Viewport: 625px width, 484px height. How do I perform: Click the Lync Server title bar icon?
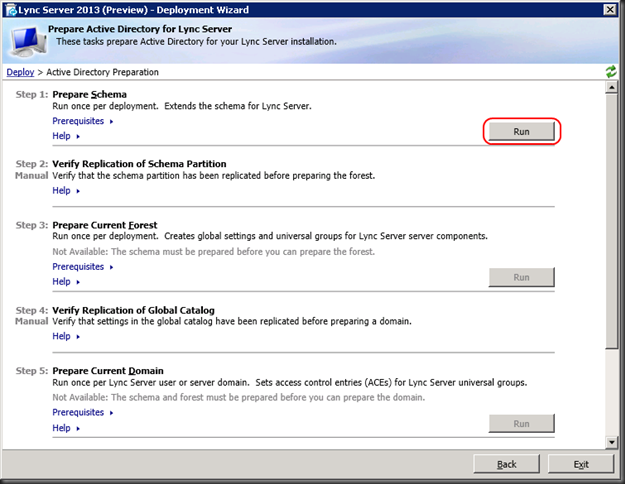click(11, 10)
